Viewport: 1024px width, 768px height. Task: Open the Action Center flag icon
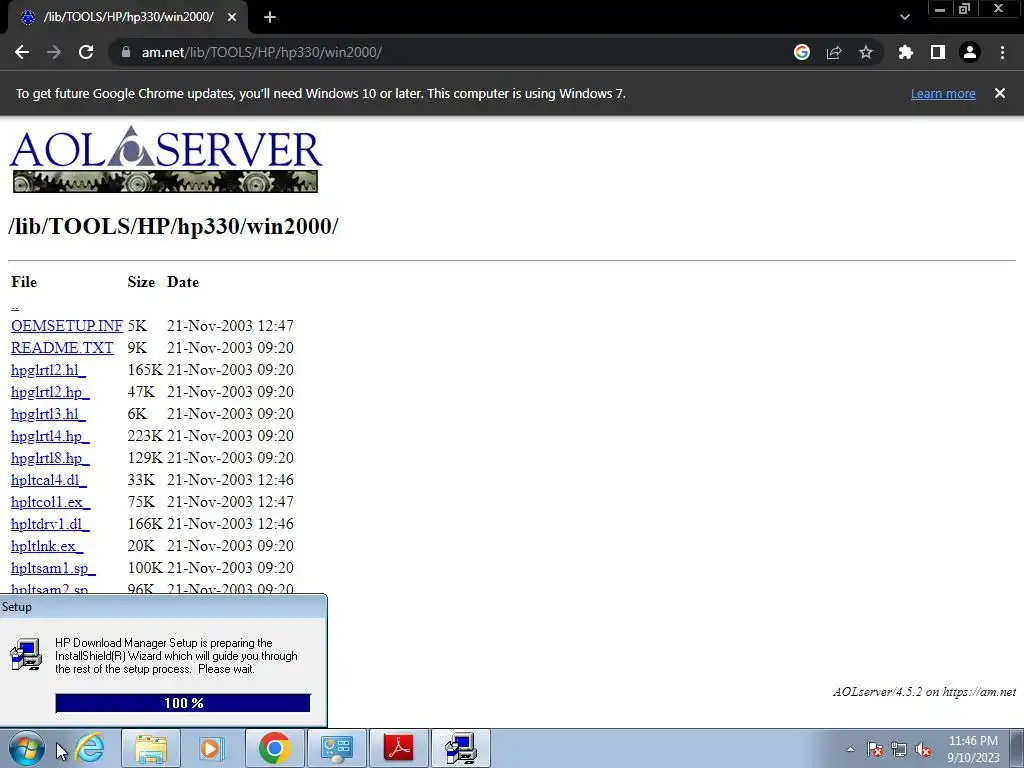point(875,749)
